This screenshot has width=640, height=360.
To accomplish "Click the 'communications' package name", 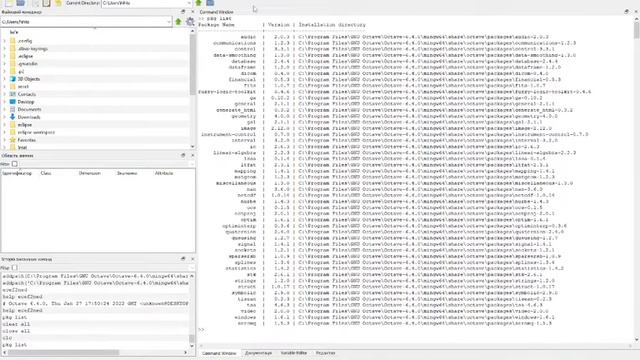I will click(234, 43).
